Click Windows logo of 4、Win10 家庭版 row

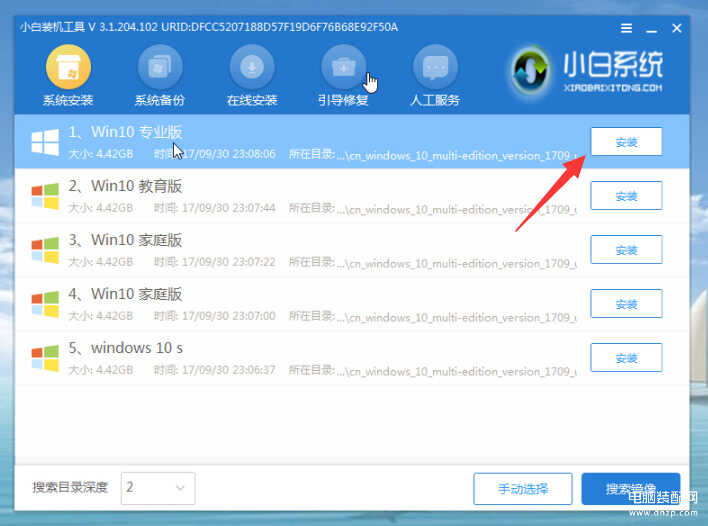tap(45, 303)
